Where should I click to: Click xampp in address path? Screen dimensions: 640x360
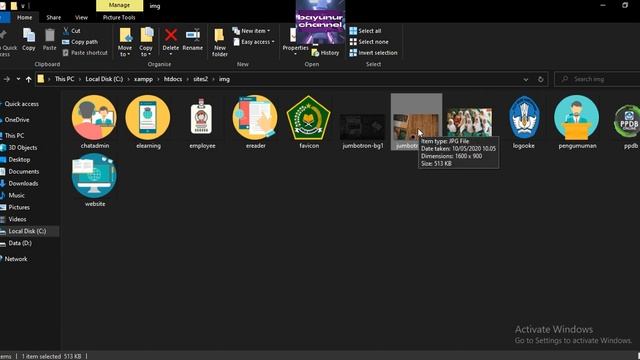click(143, 79)
